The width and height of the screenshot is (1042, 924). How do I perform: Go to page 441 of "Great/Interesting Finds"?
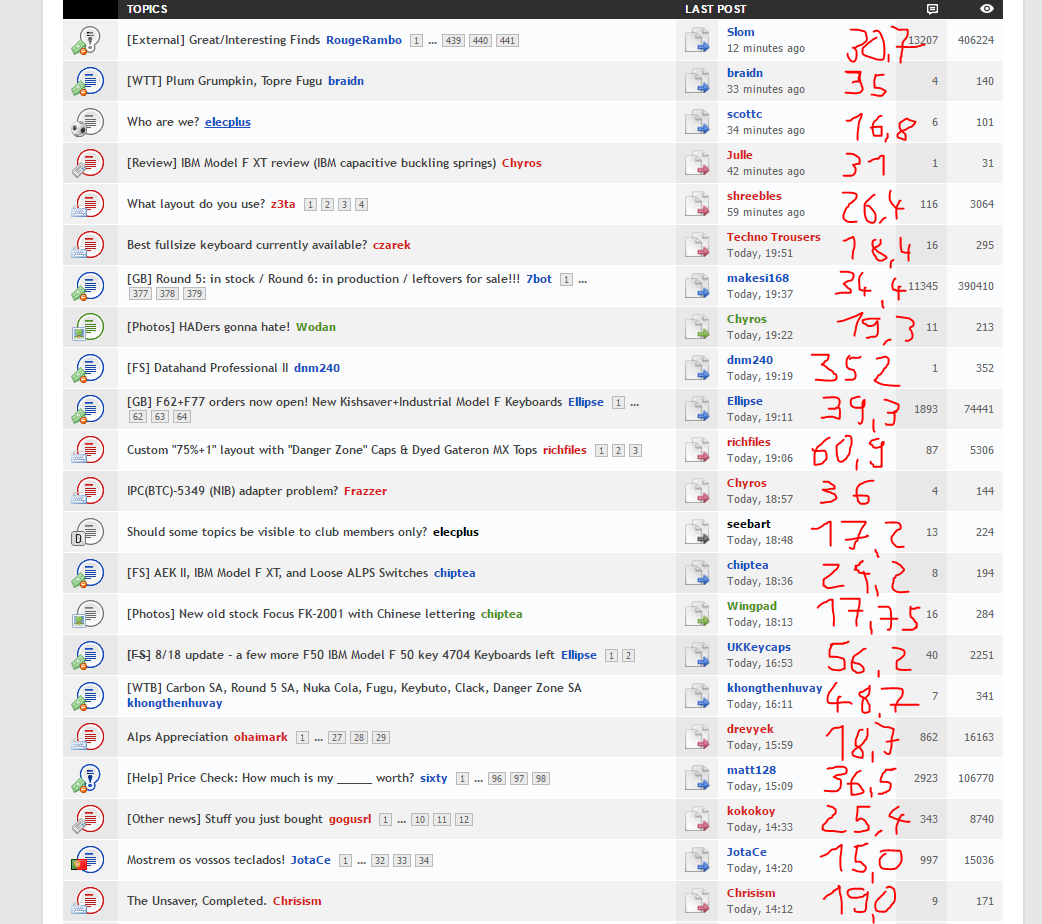507,41
